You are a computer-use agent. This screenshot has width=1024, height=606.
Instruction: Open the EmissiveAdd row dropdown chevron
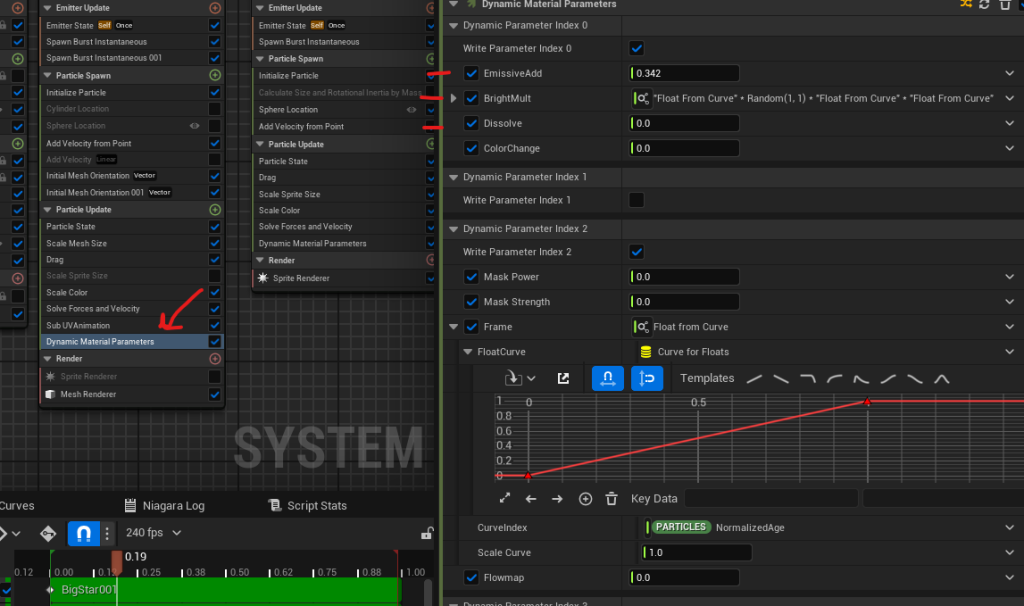[x=1010, y=73]
